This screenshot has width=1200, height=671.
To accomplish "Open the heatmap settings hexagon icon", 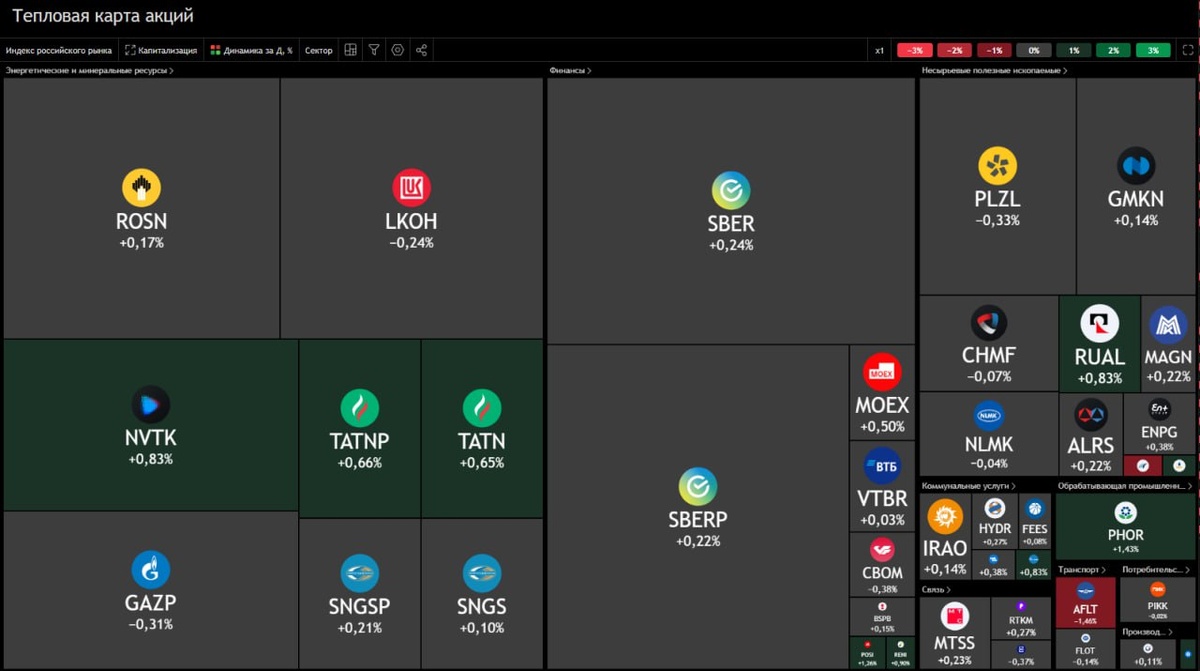I will (398, 50).
